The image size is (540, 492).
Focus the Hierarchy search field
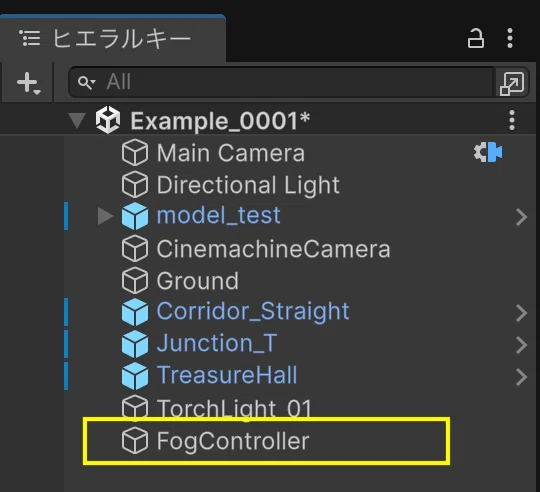coord(282,82)
